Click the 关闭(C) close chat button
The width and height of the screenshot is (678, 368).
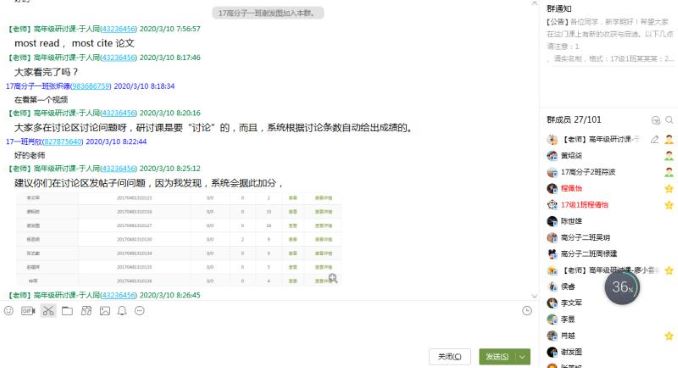[x=450, y=357]
